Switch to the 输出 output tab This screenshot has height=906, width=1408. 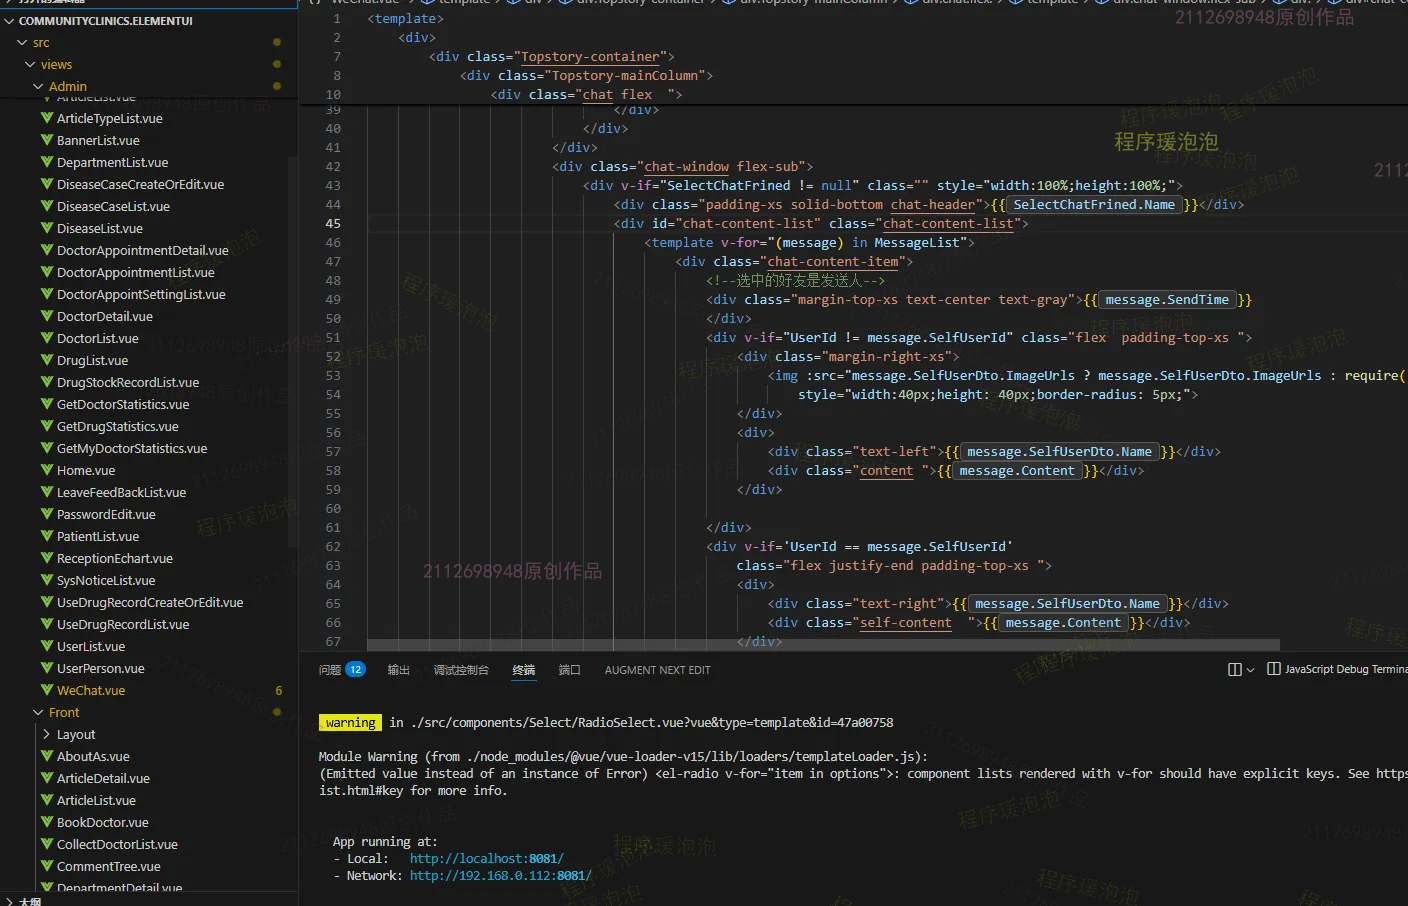click(x=399, y=670)
